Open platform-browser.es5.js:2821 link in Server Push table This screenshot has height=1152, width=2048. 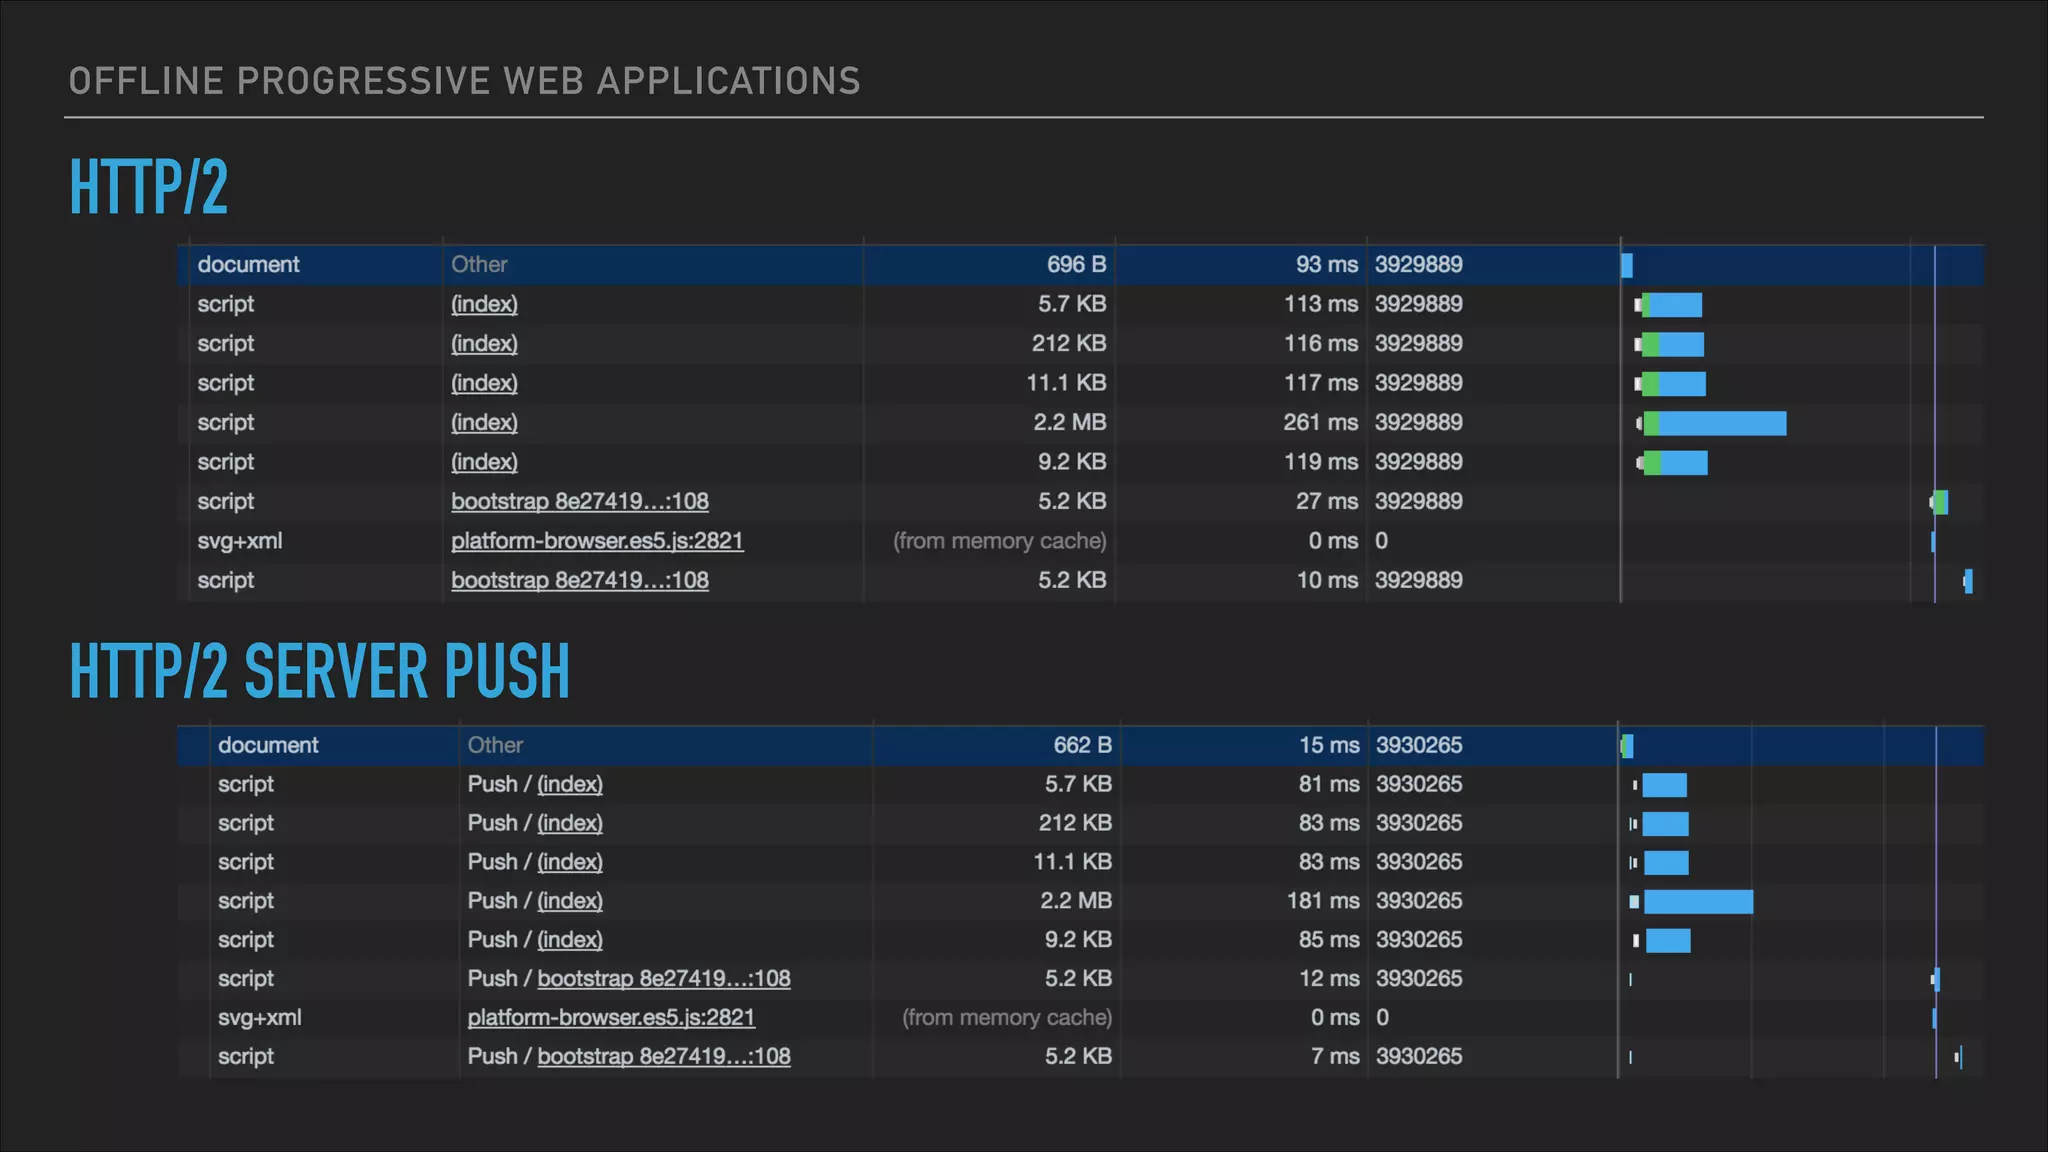point(611,1018)
